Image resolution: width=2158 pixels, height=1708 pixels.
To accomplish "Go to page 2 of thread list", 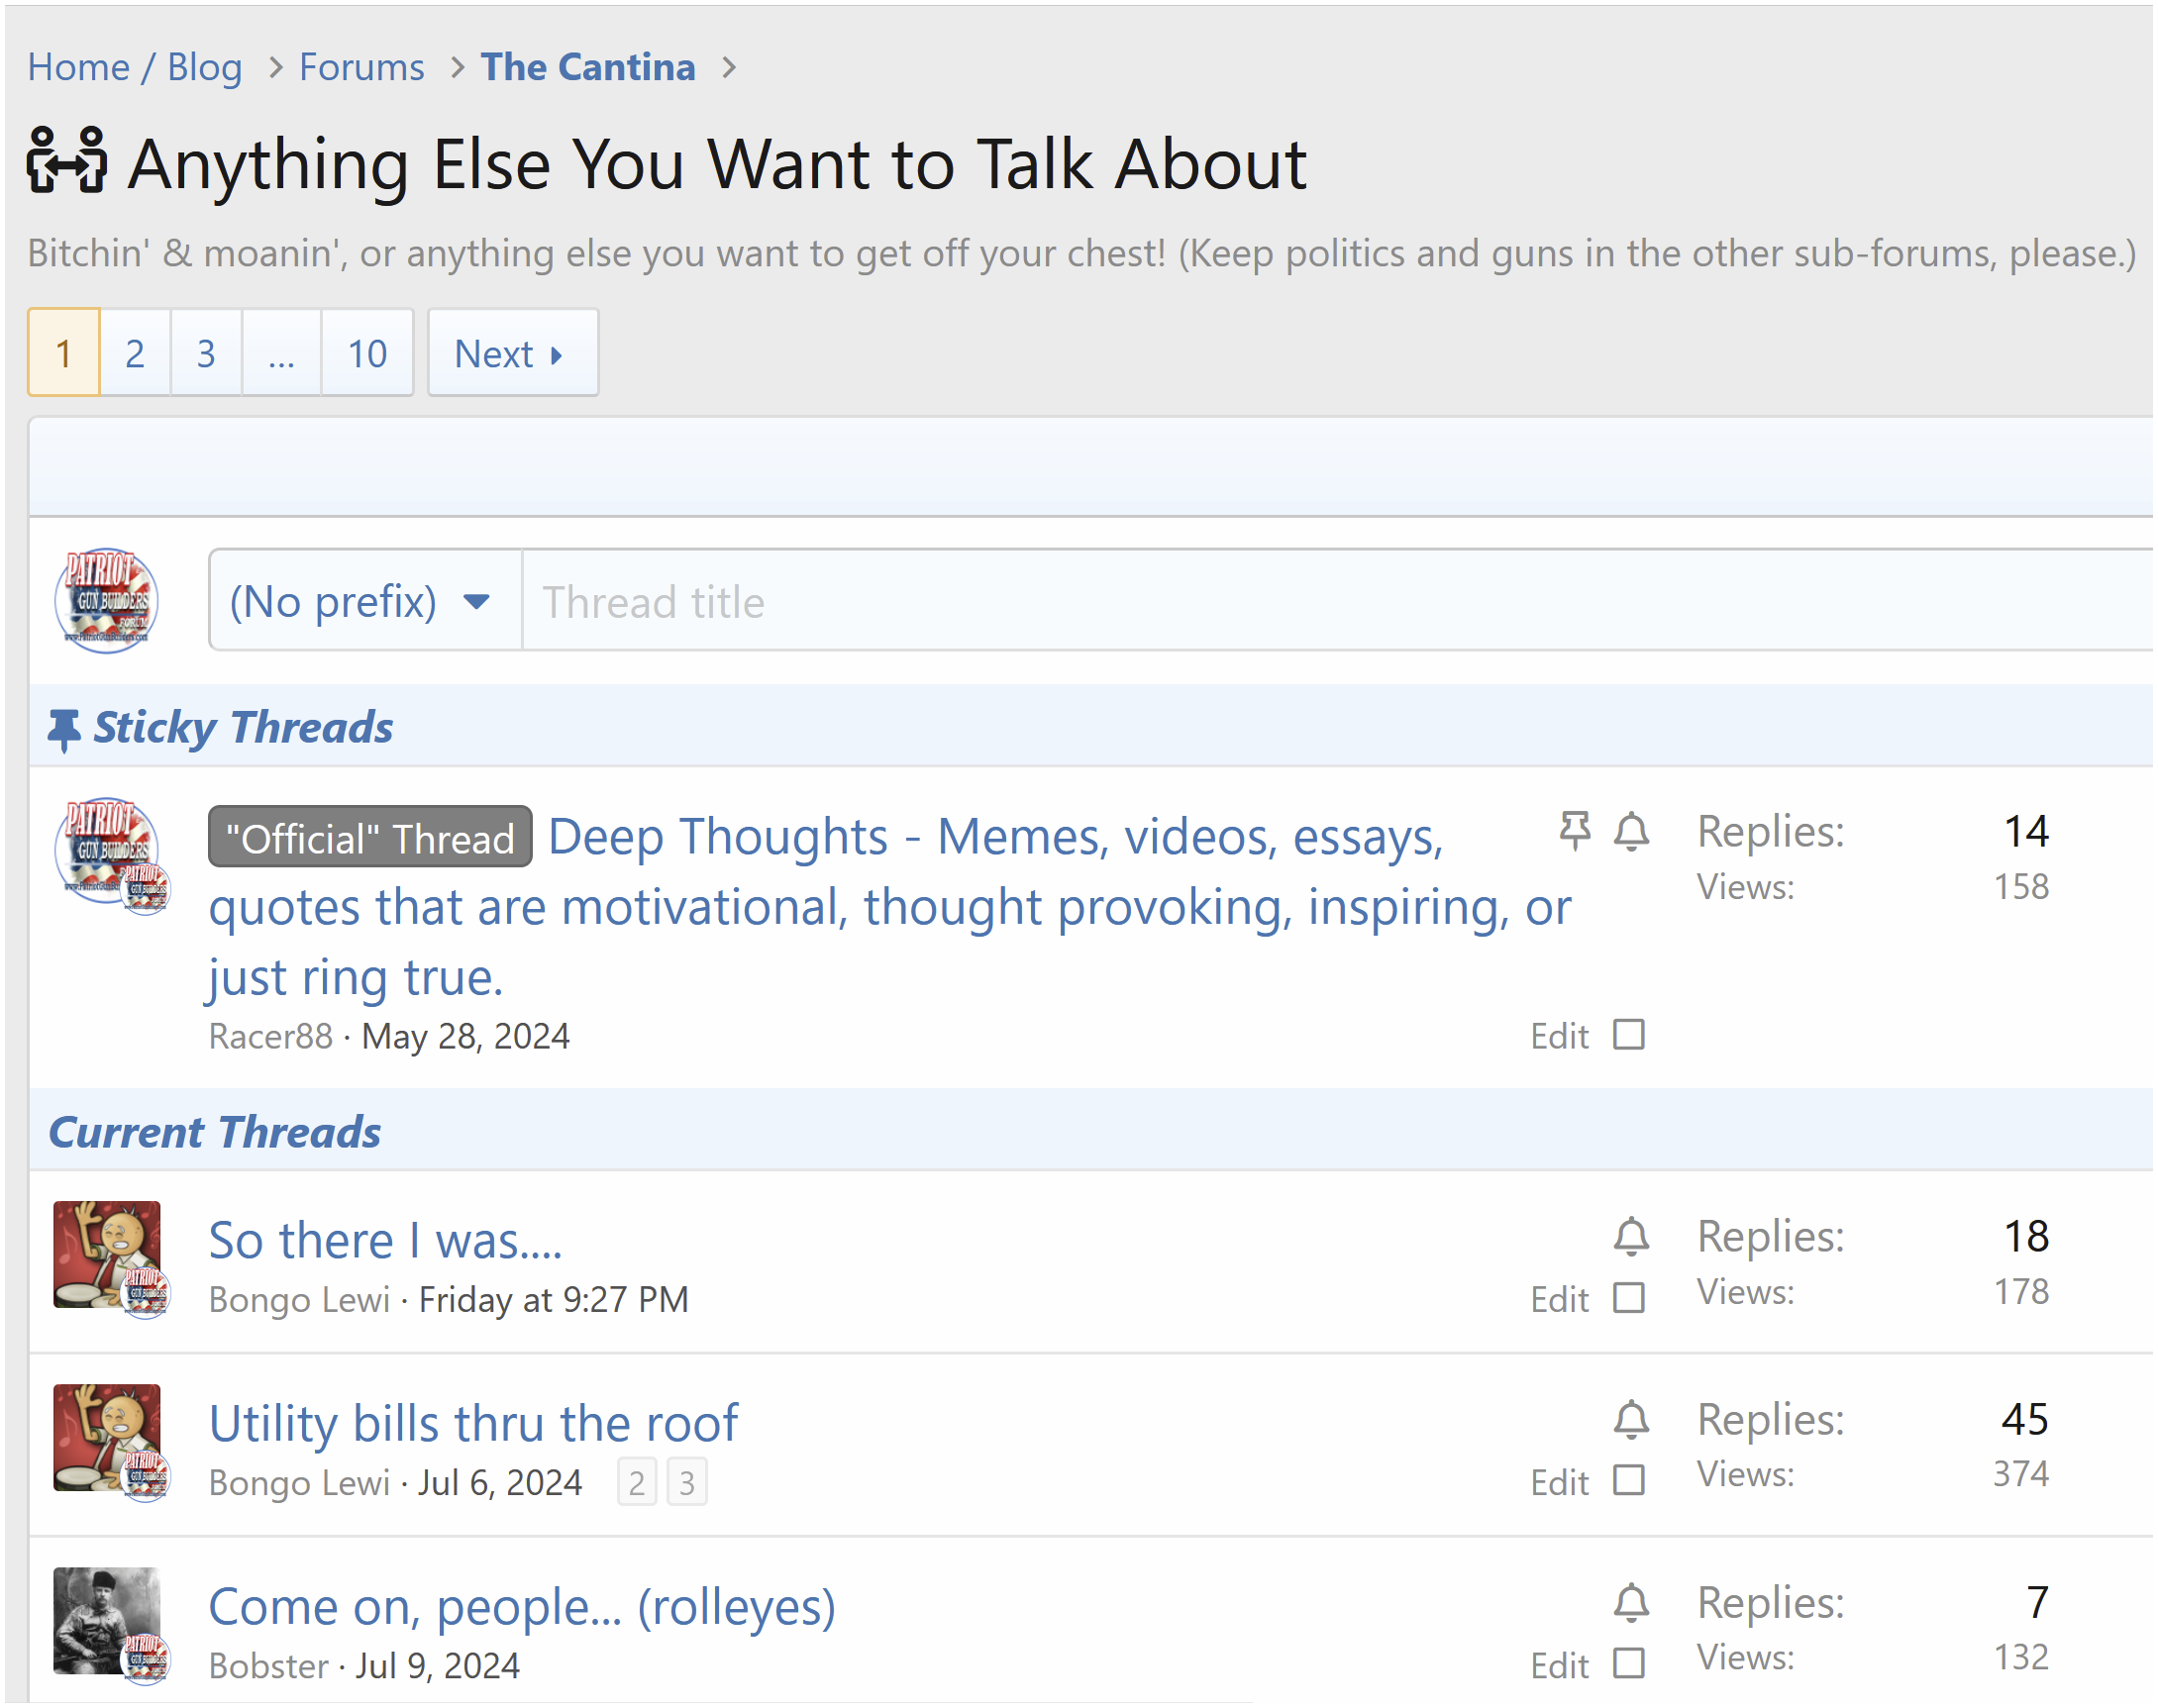I will (135, 354).
